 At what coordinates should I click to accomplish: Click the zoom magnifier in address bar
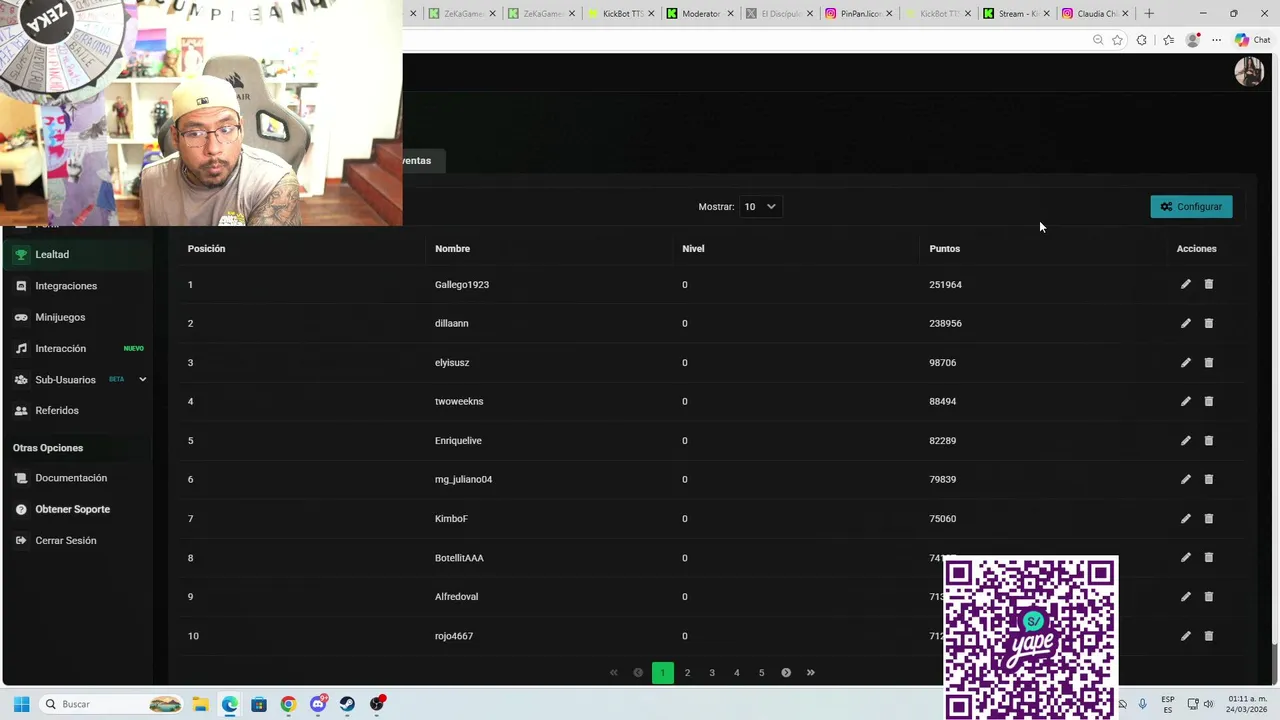coord(1098,40)
